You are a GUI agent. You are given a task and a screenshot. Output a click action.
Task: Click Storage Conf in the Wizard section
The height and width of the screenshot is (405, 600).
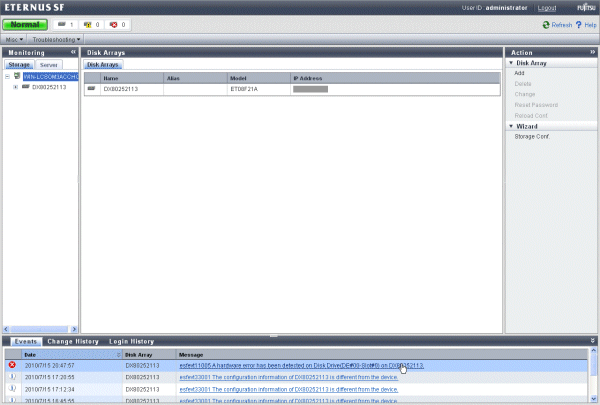coord(531,136)
